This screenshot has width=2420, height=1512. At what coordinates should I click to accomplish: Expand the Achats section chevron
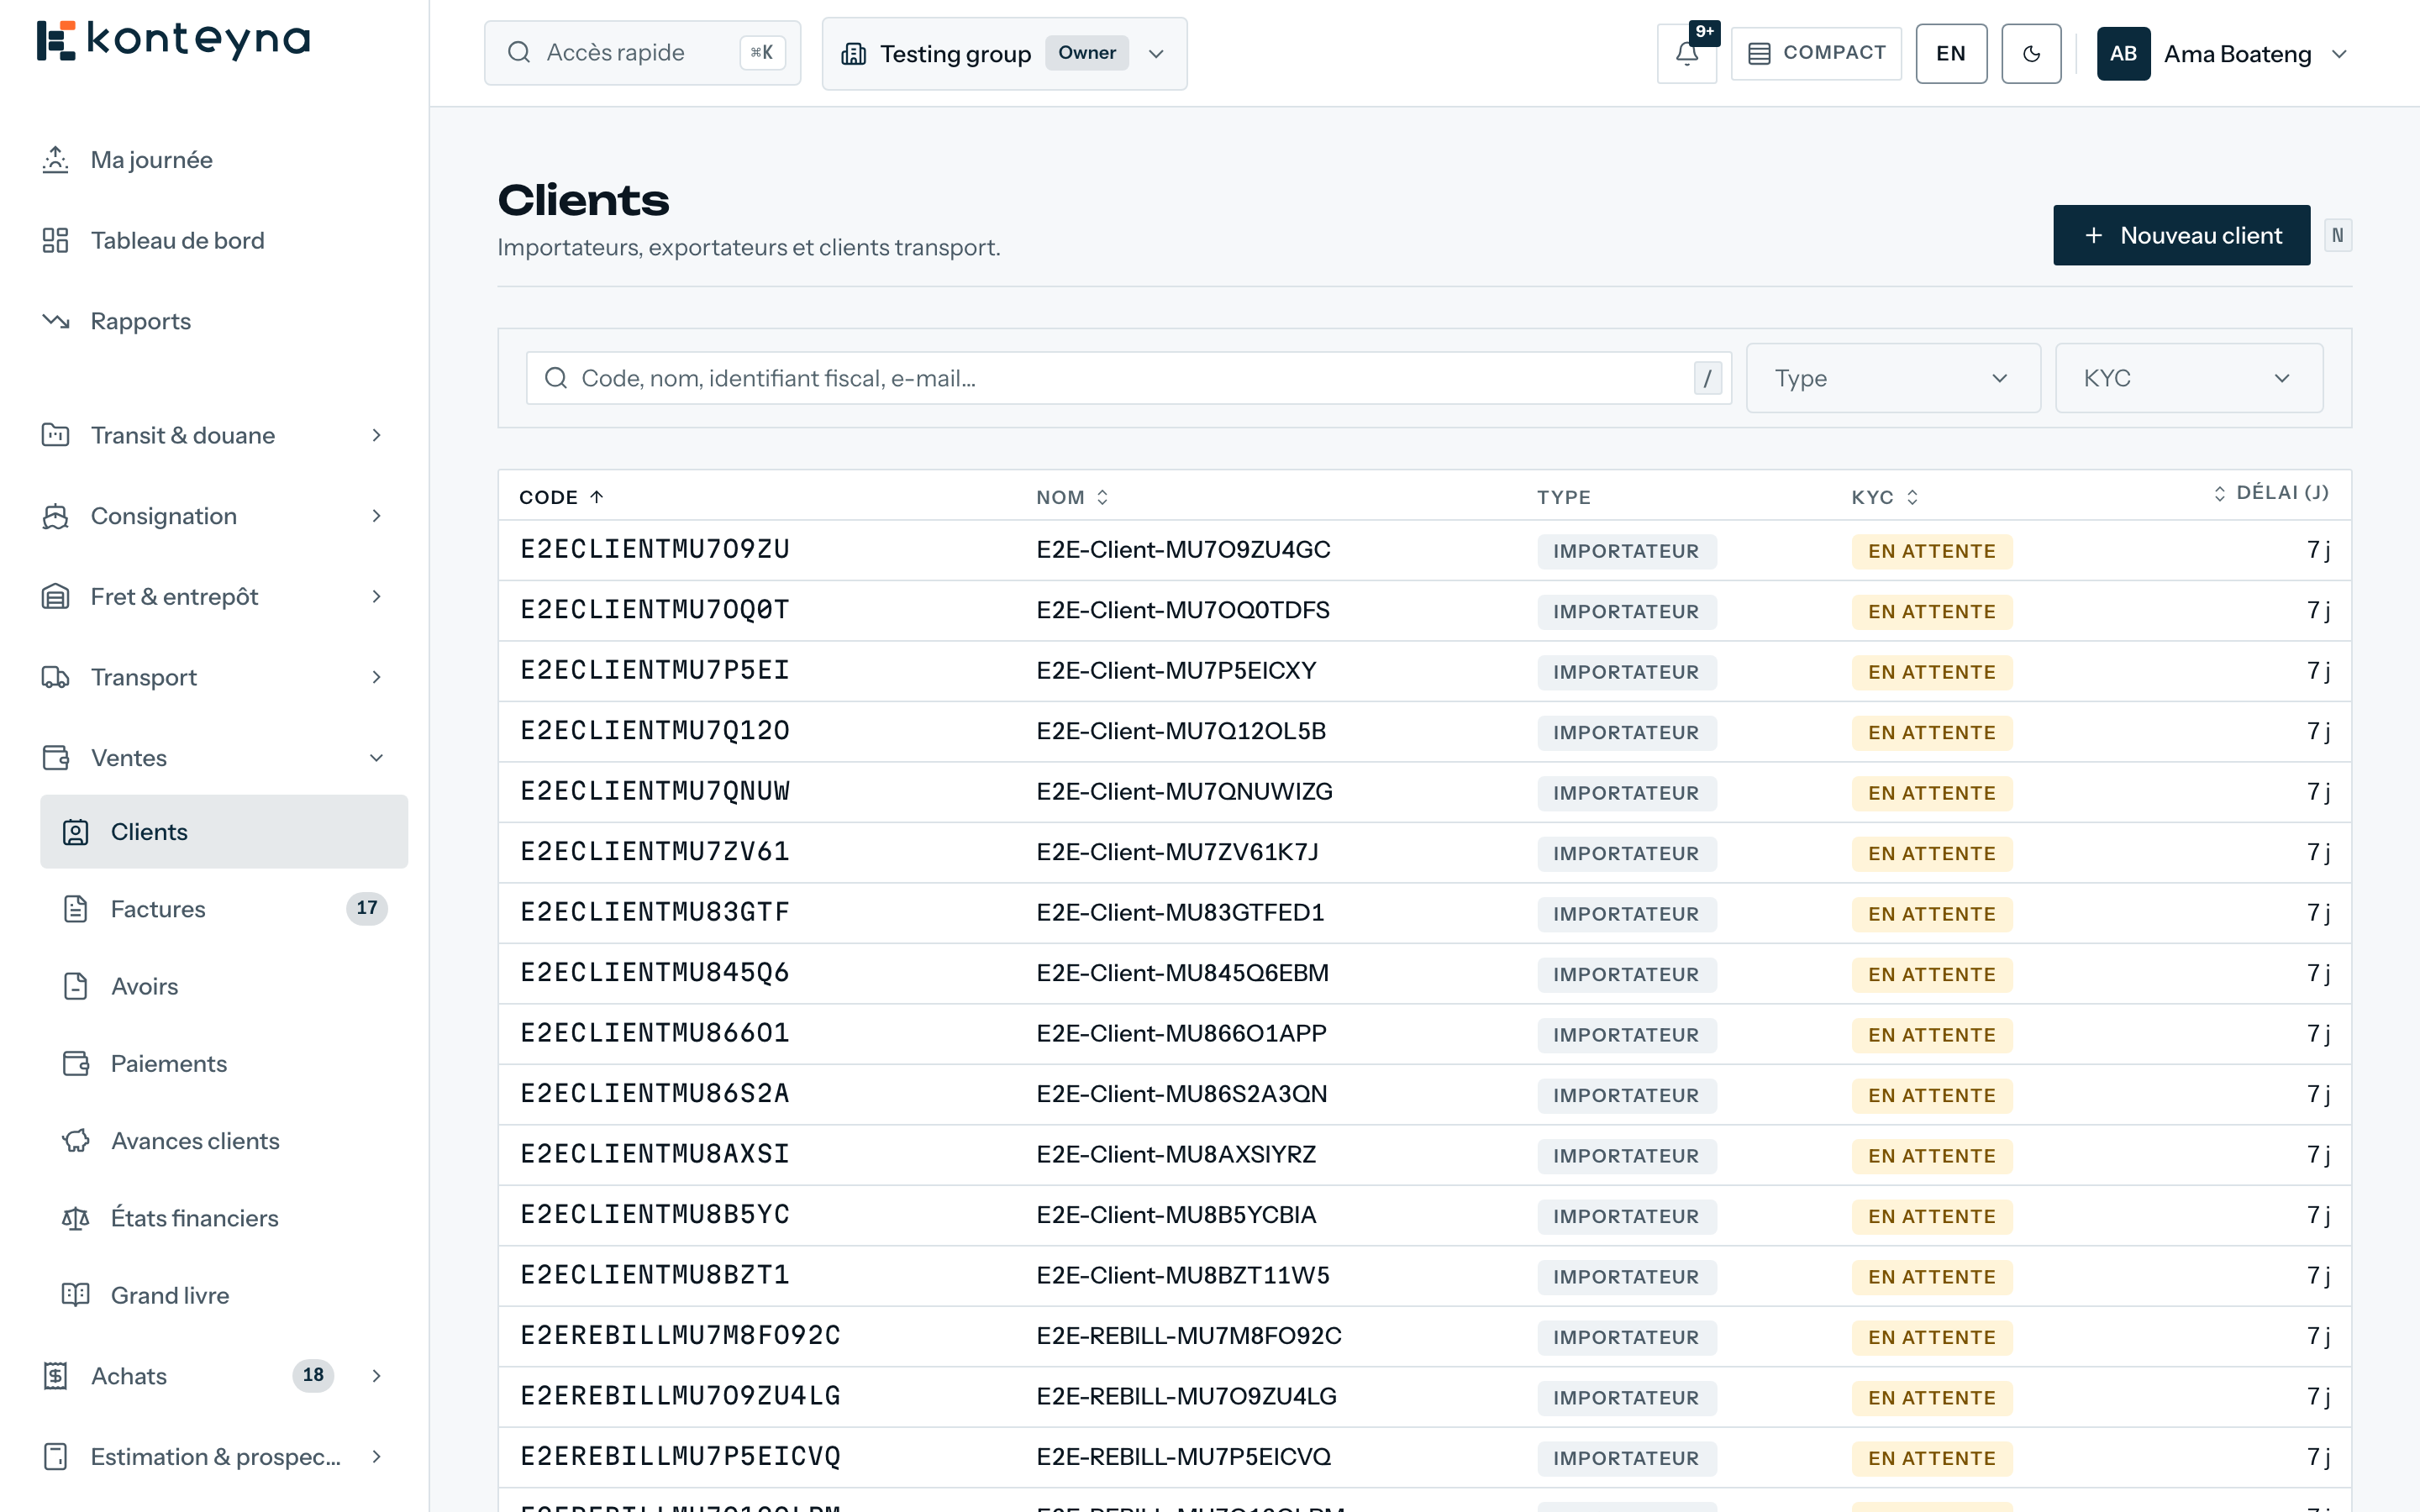coord(376,1376)
